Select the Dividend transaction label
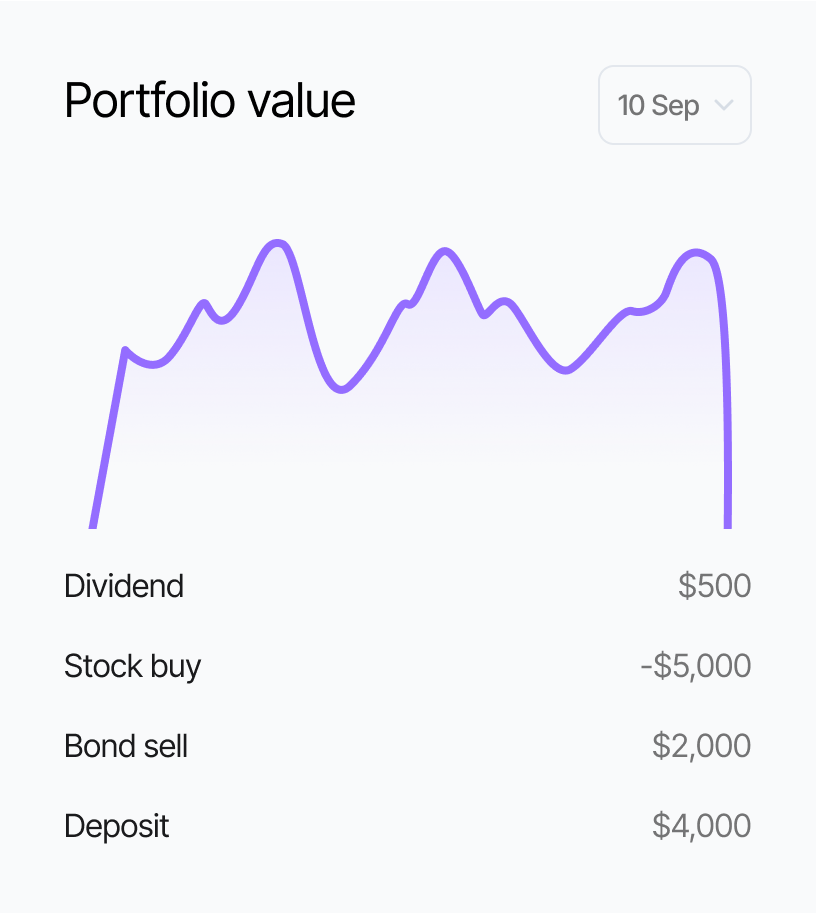Image resolution: width=816 pixels, height=913 pixels. coord(124,586)
